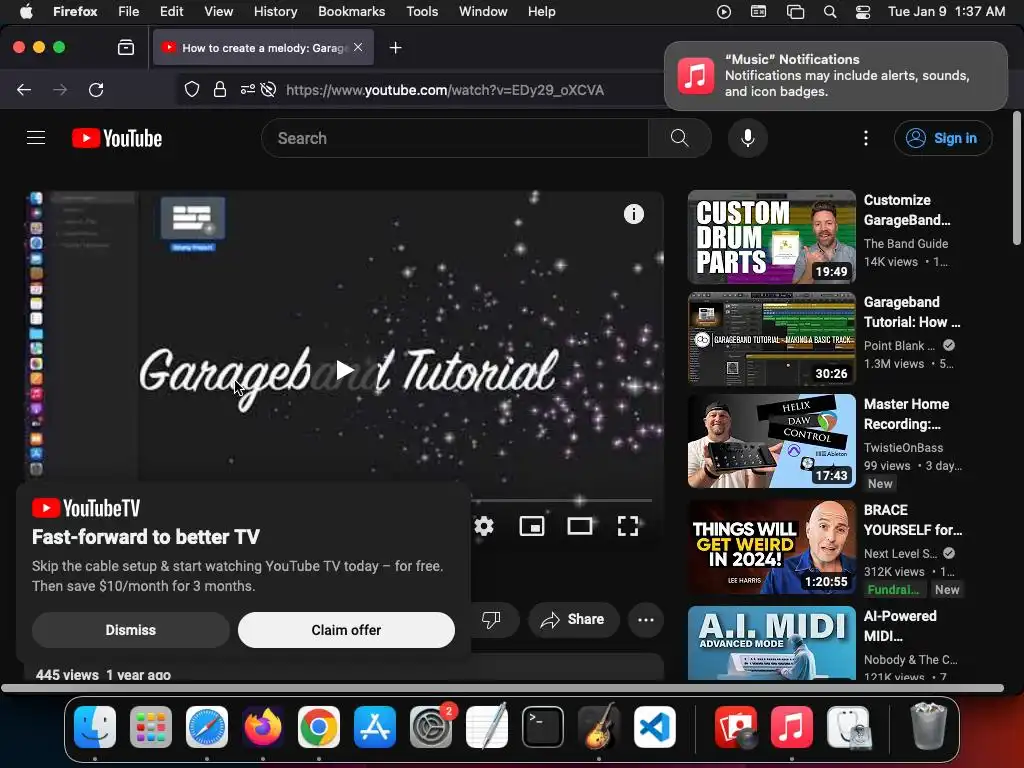Open Visual Studio Code from the Dock

(x=654, y=727)
